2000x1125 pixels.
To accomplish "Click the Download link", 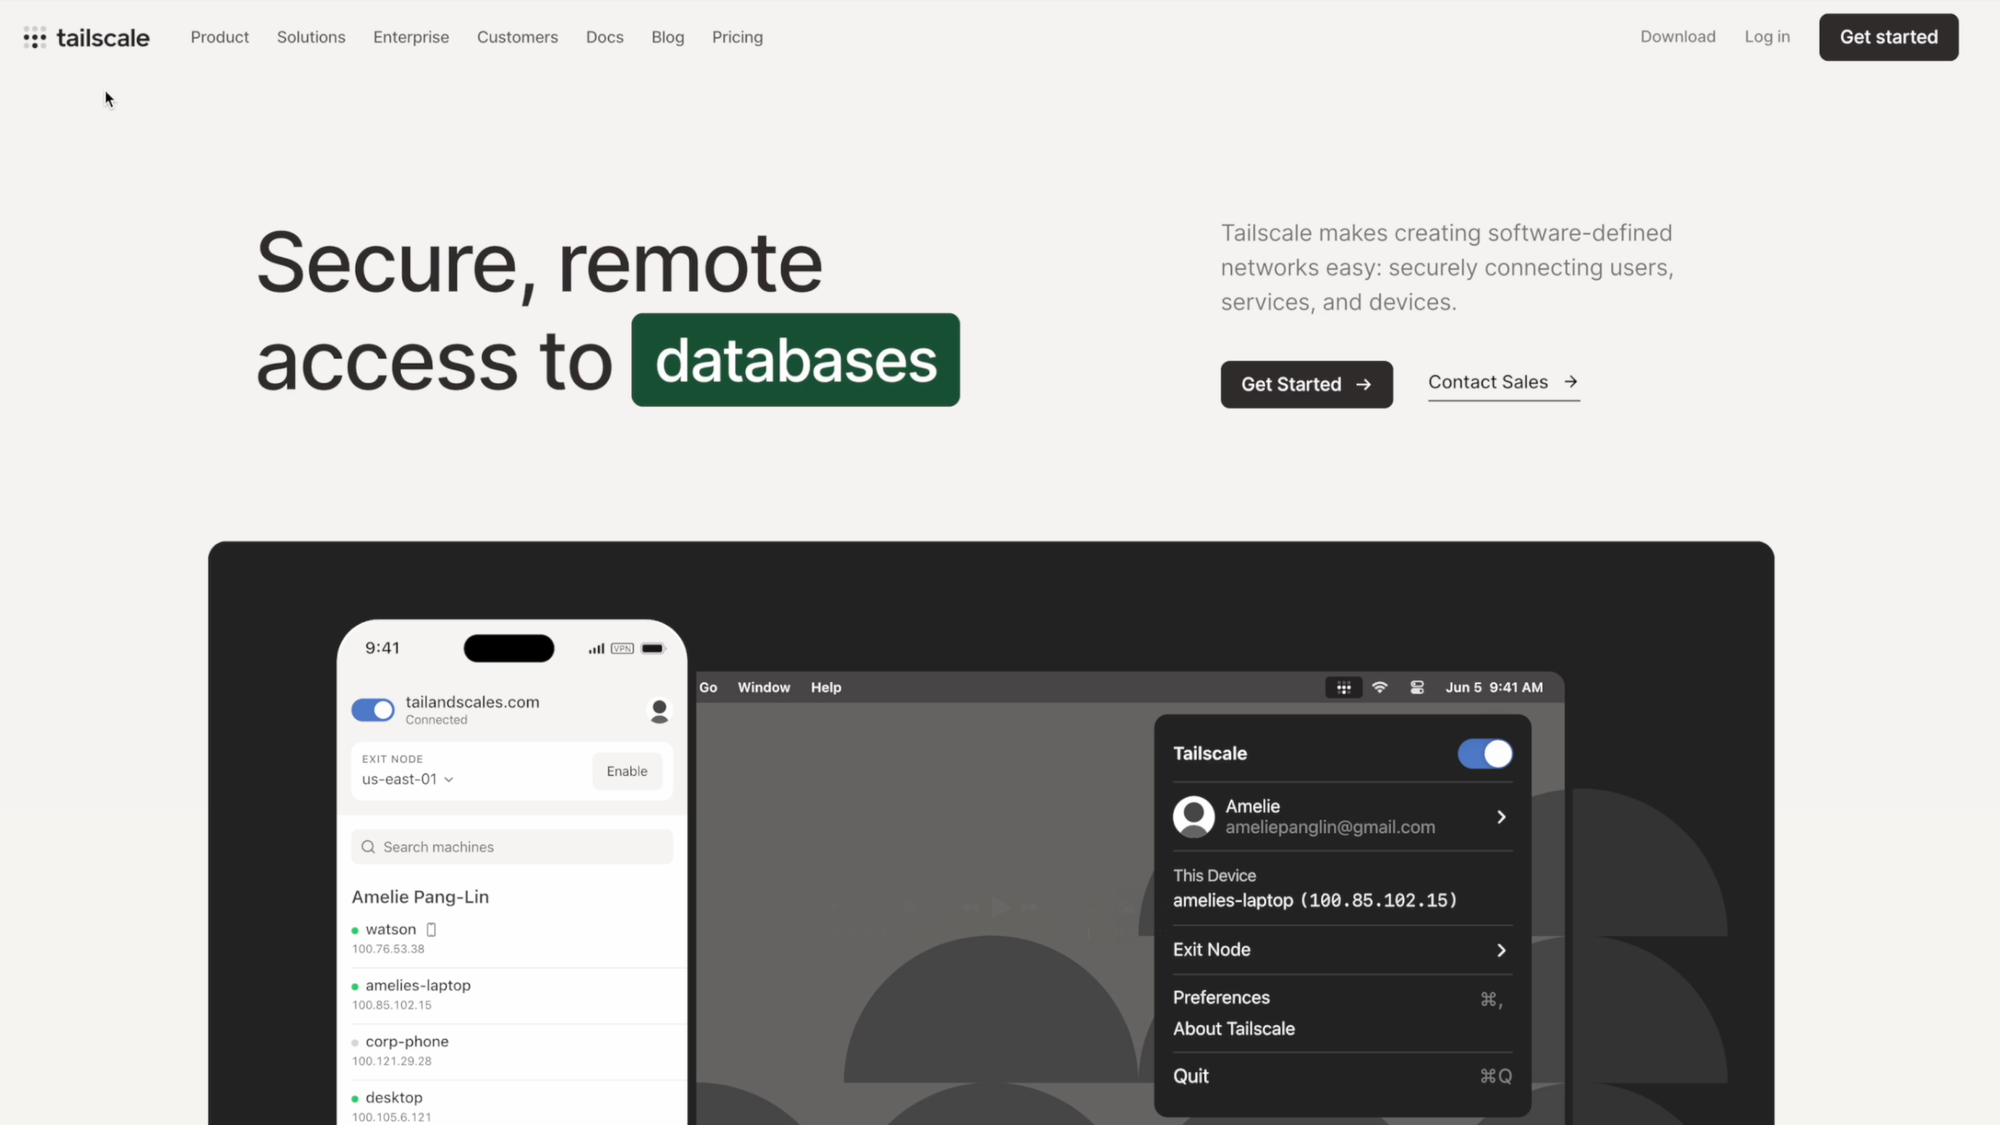I will 1677,36.
